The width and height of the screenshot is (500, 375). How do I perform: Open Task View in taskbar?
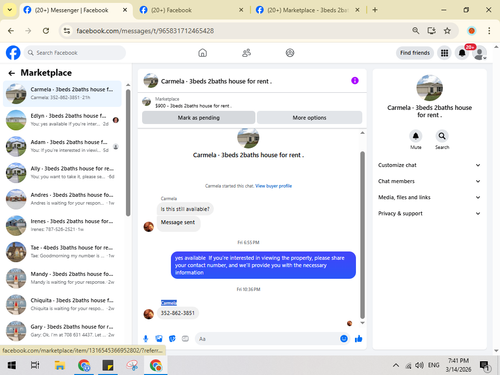click(35, 365)
